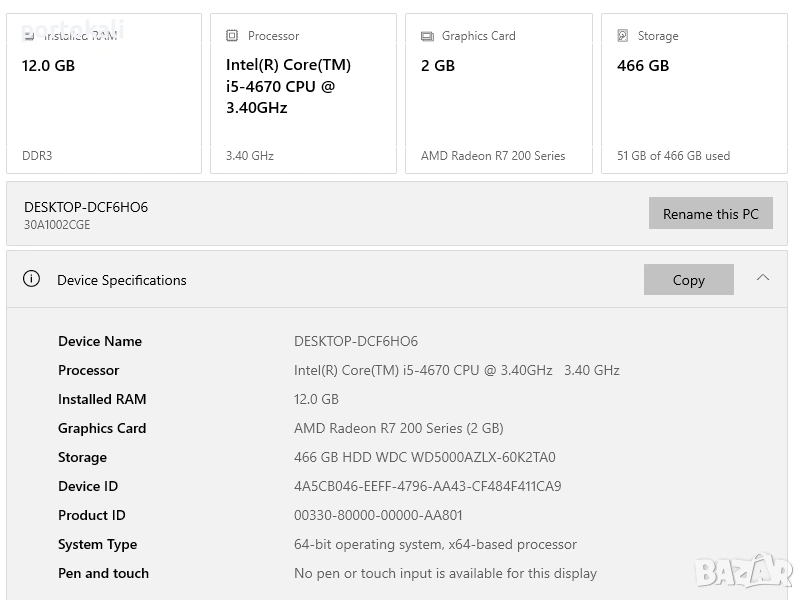
Task: Open the Storage card showing 466 GB
Action: click(x=695, y=93)
